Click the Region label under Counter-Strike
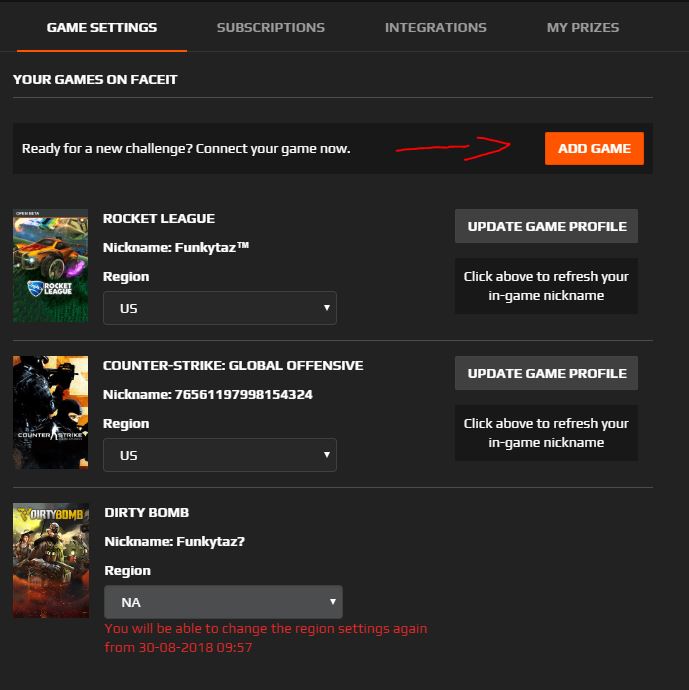The height and width of the screenshot is (690, 689). coord(126,423)
